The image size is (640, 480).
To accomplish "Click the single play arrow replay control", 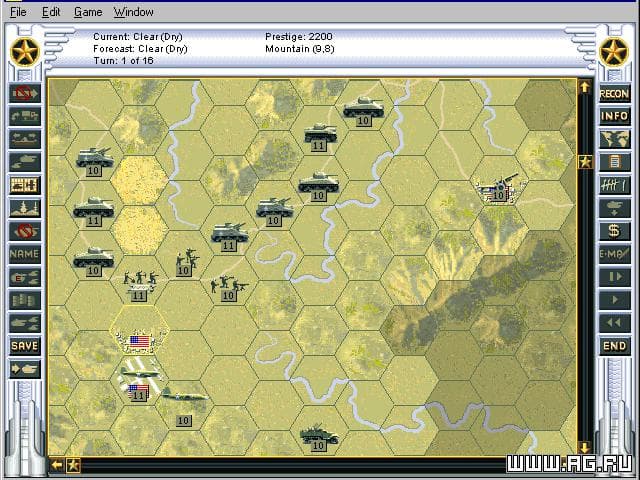I will 614,300.
